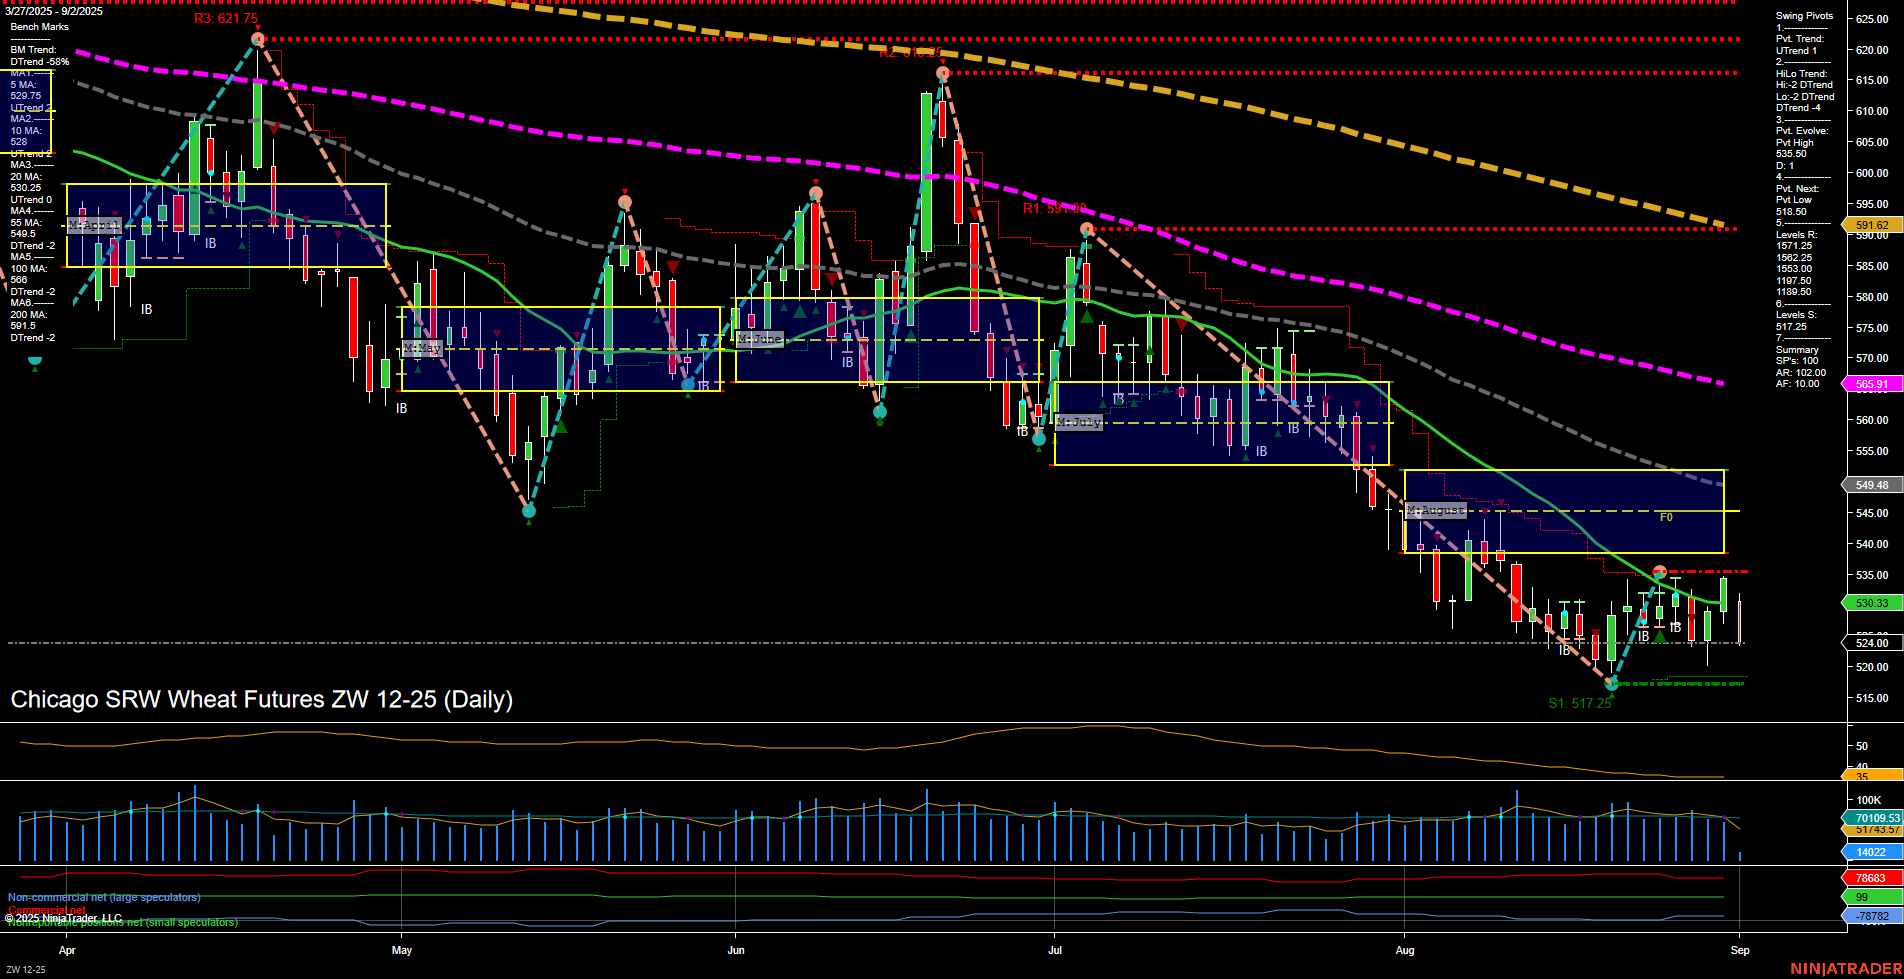Click the gray 549.48 price axis marker
The height and width of the screenshot is (979, 1904).
click(1869, 485)
